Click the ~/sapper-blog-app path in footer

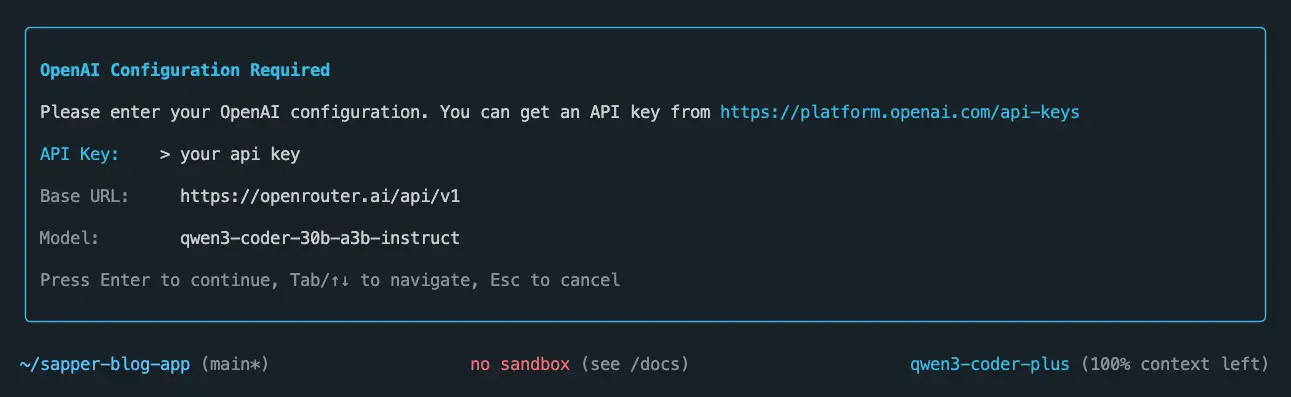coord(105,364)
